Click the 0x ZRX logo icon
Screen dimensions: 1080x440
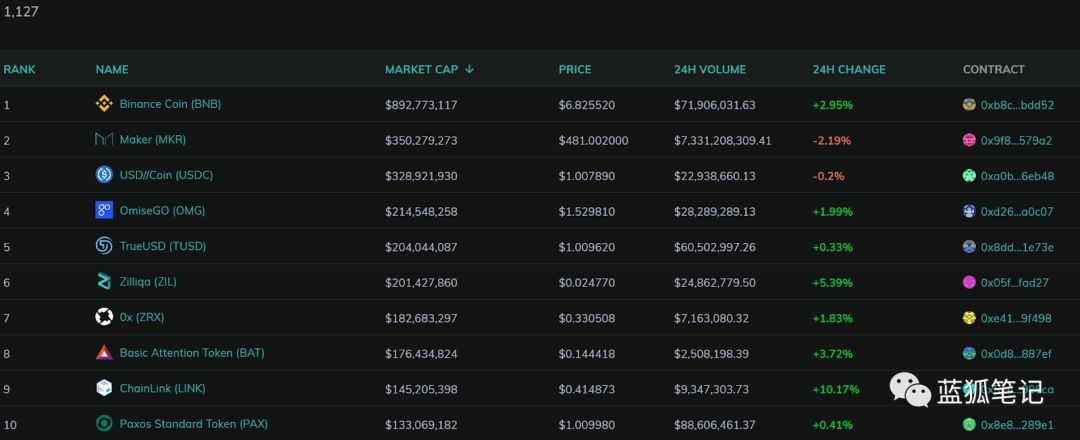pyautogui.click(x=104, y=317)
